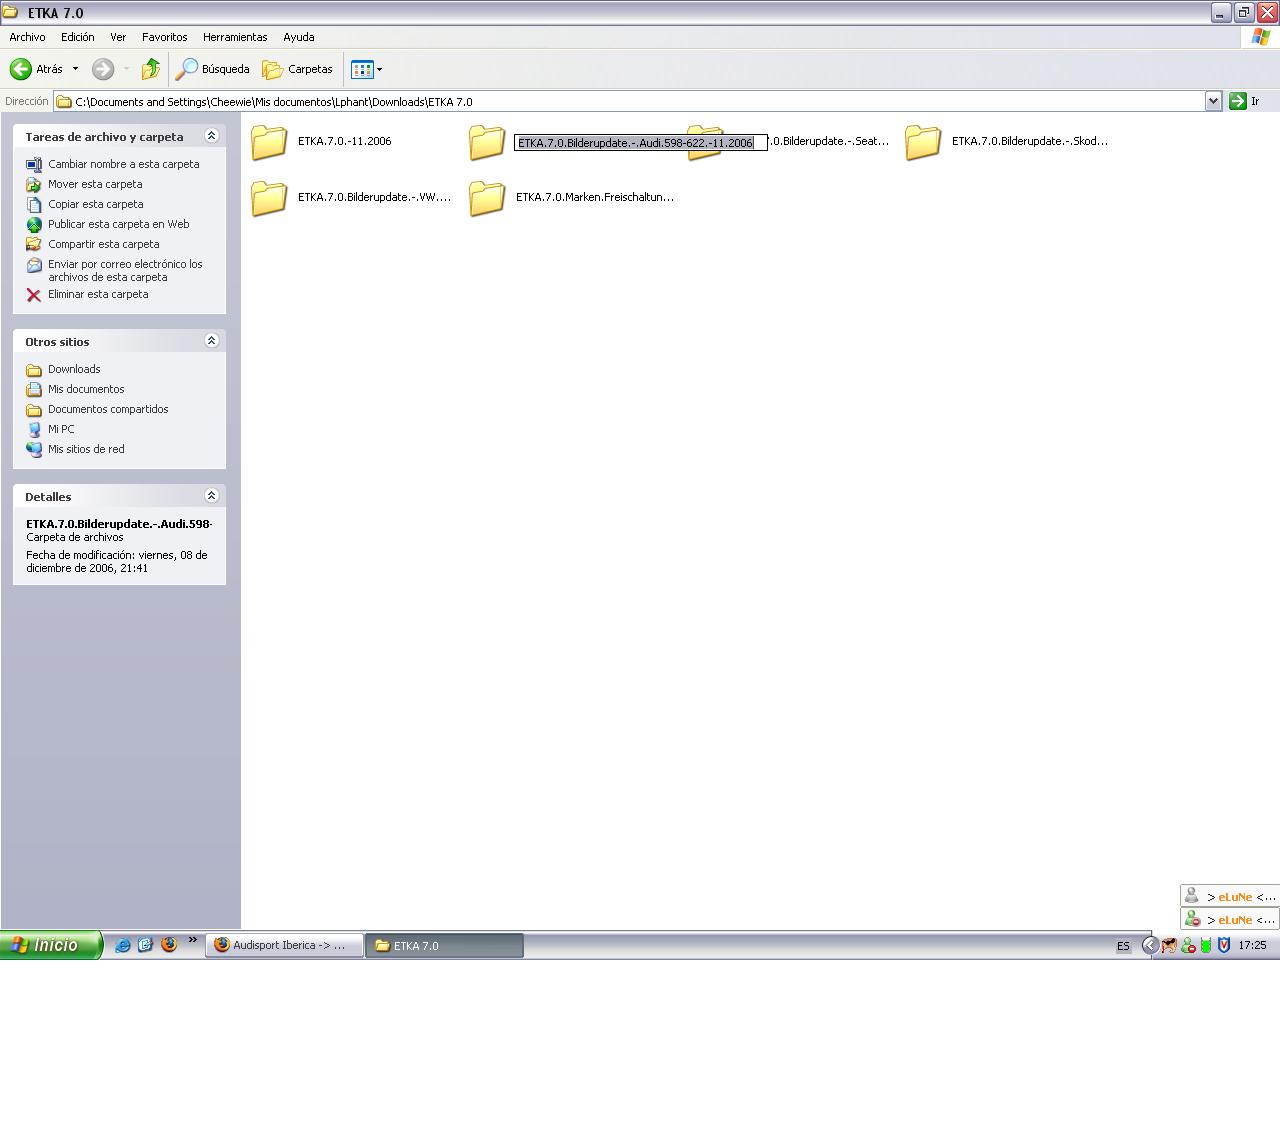
Task: Click the Messenger busy tray icon
Action: tap(1187, 945)
